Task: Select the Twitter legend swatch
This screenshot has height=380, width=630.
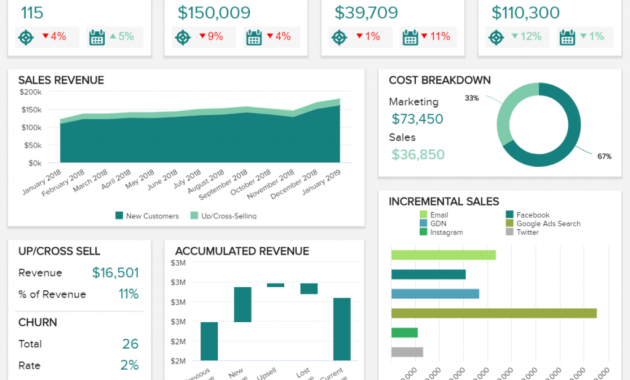Action: (x=509, y=232)
